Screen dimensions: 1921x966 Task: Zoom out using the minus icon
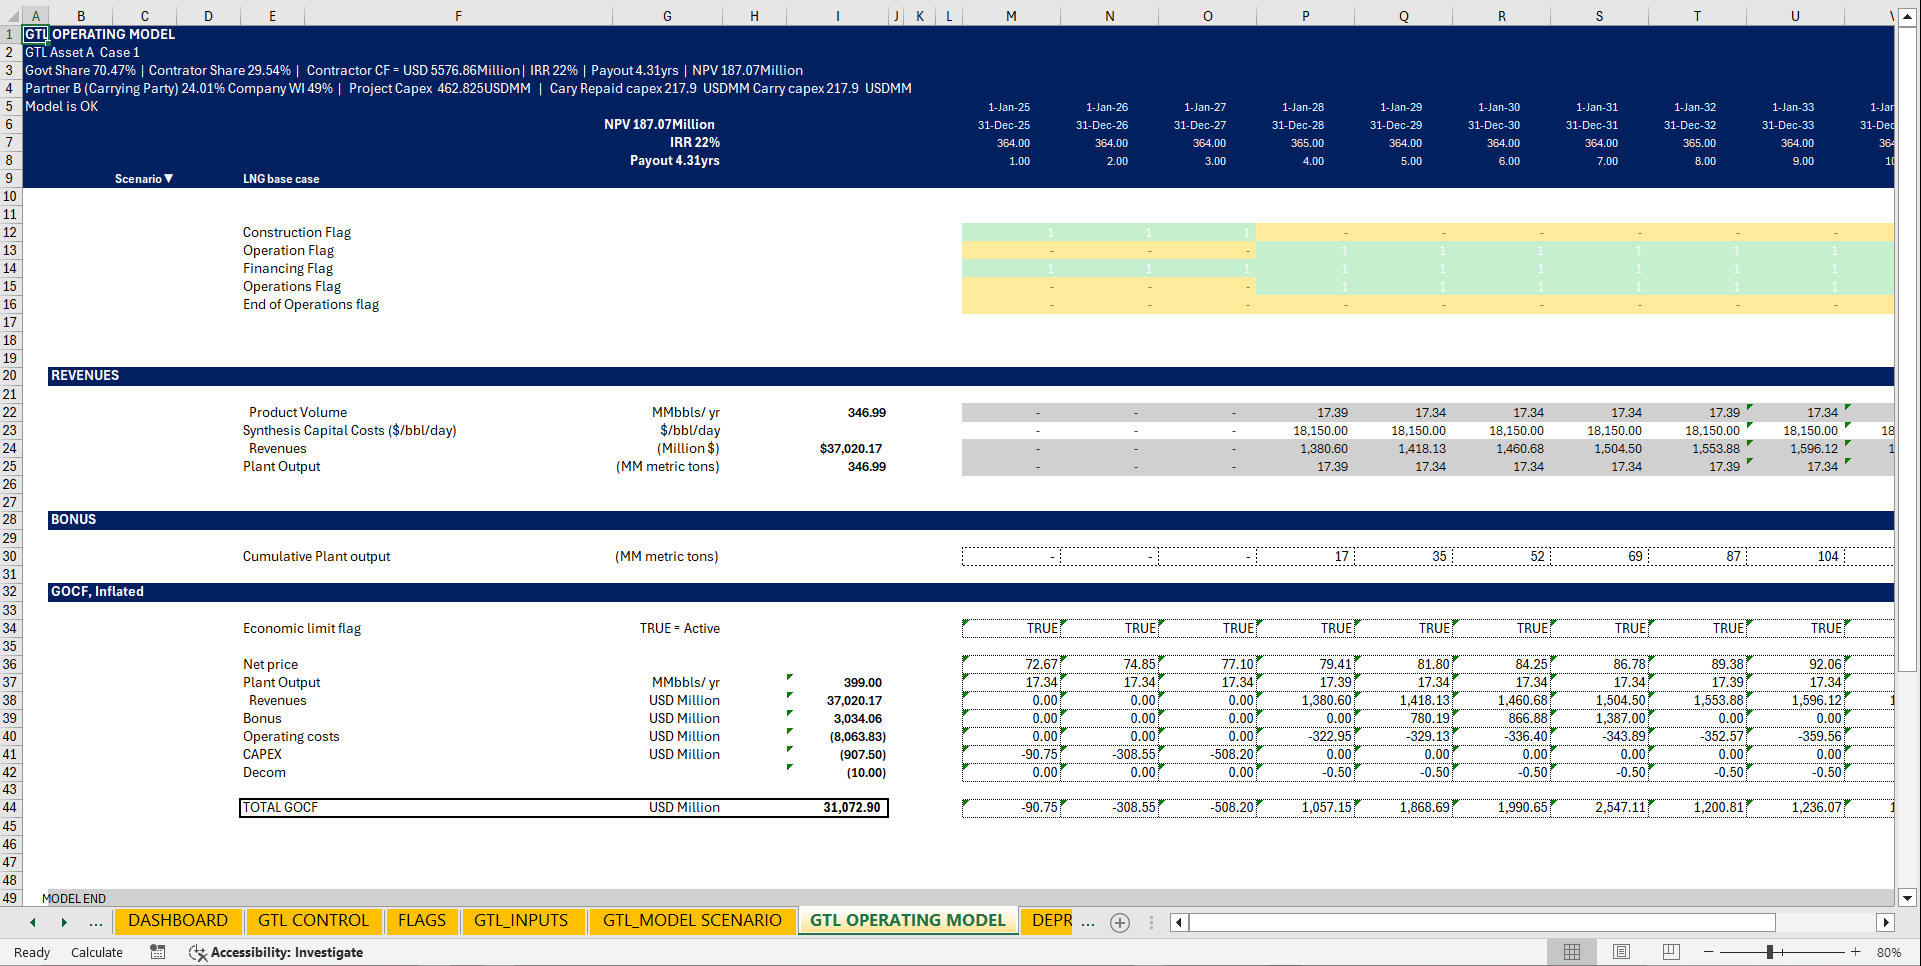pos(1706,952)
